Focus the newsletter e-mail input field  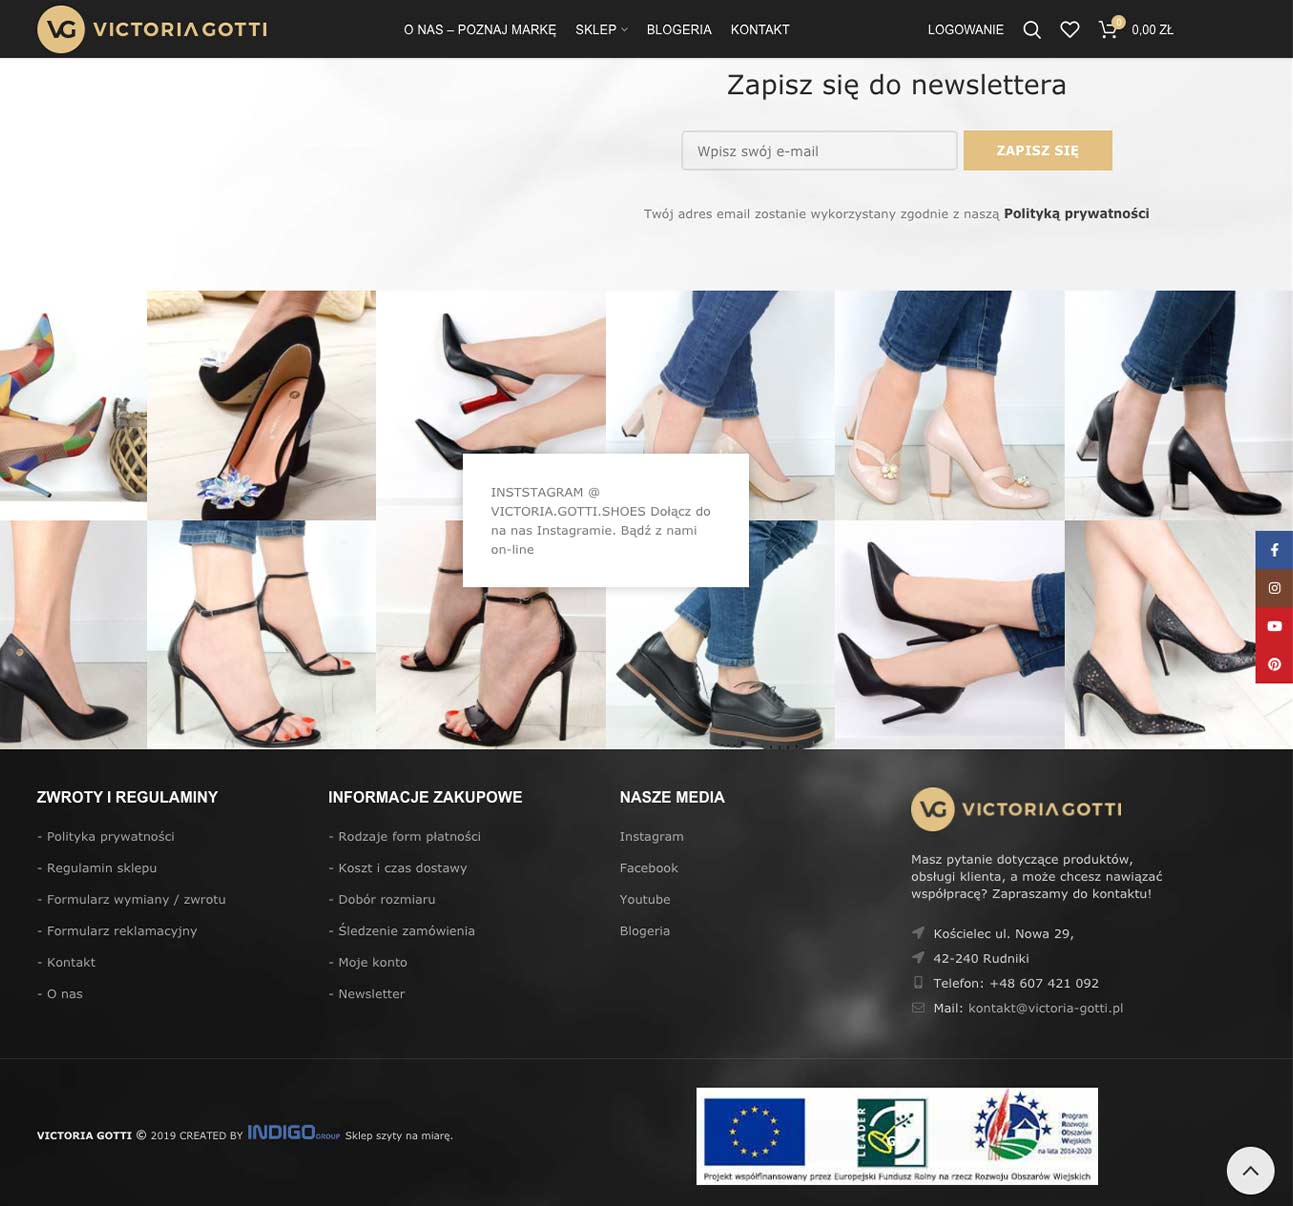click(x=818, y=151)
